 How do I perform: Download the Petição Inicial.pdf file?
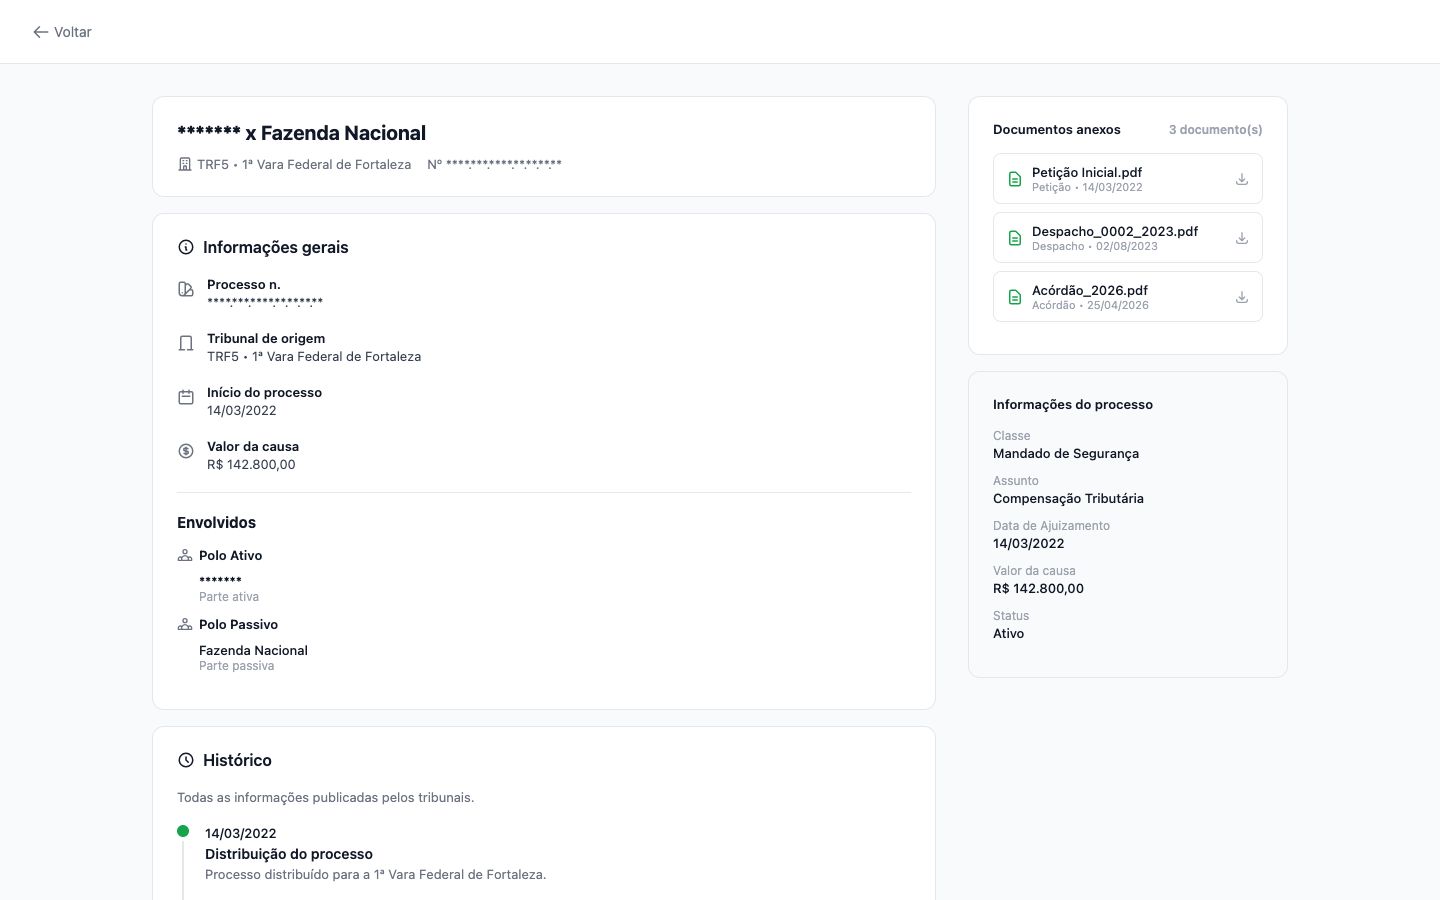1241,179
